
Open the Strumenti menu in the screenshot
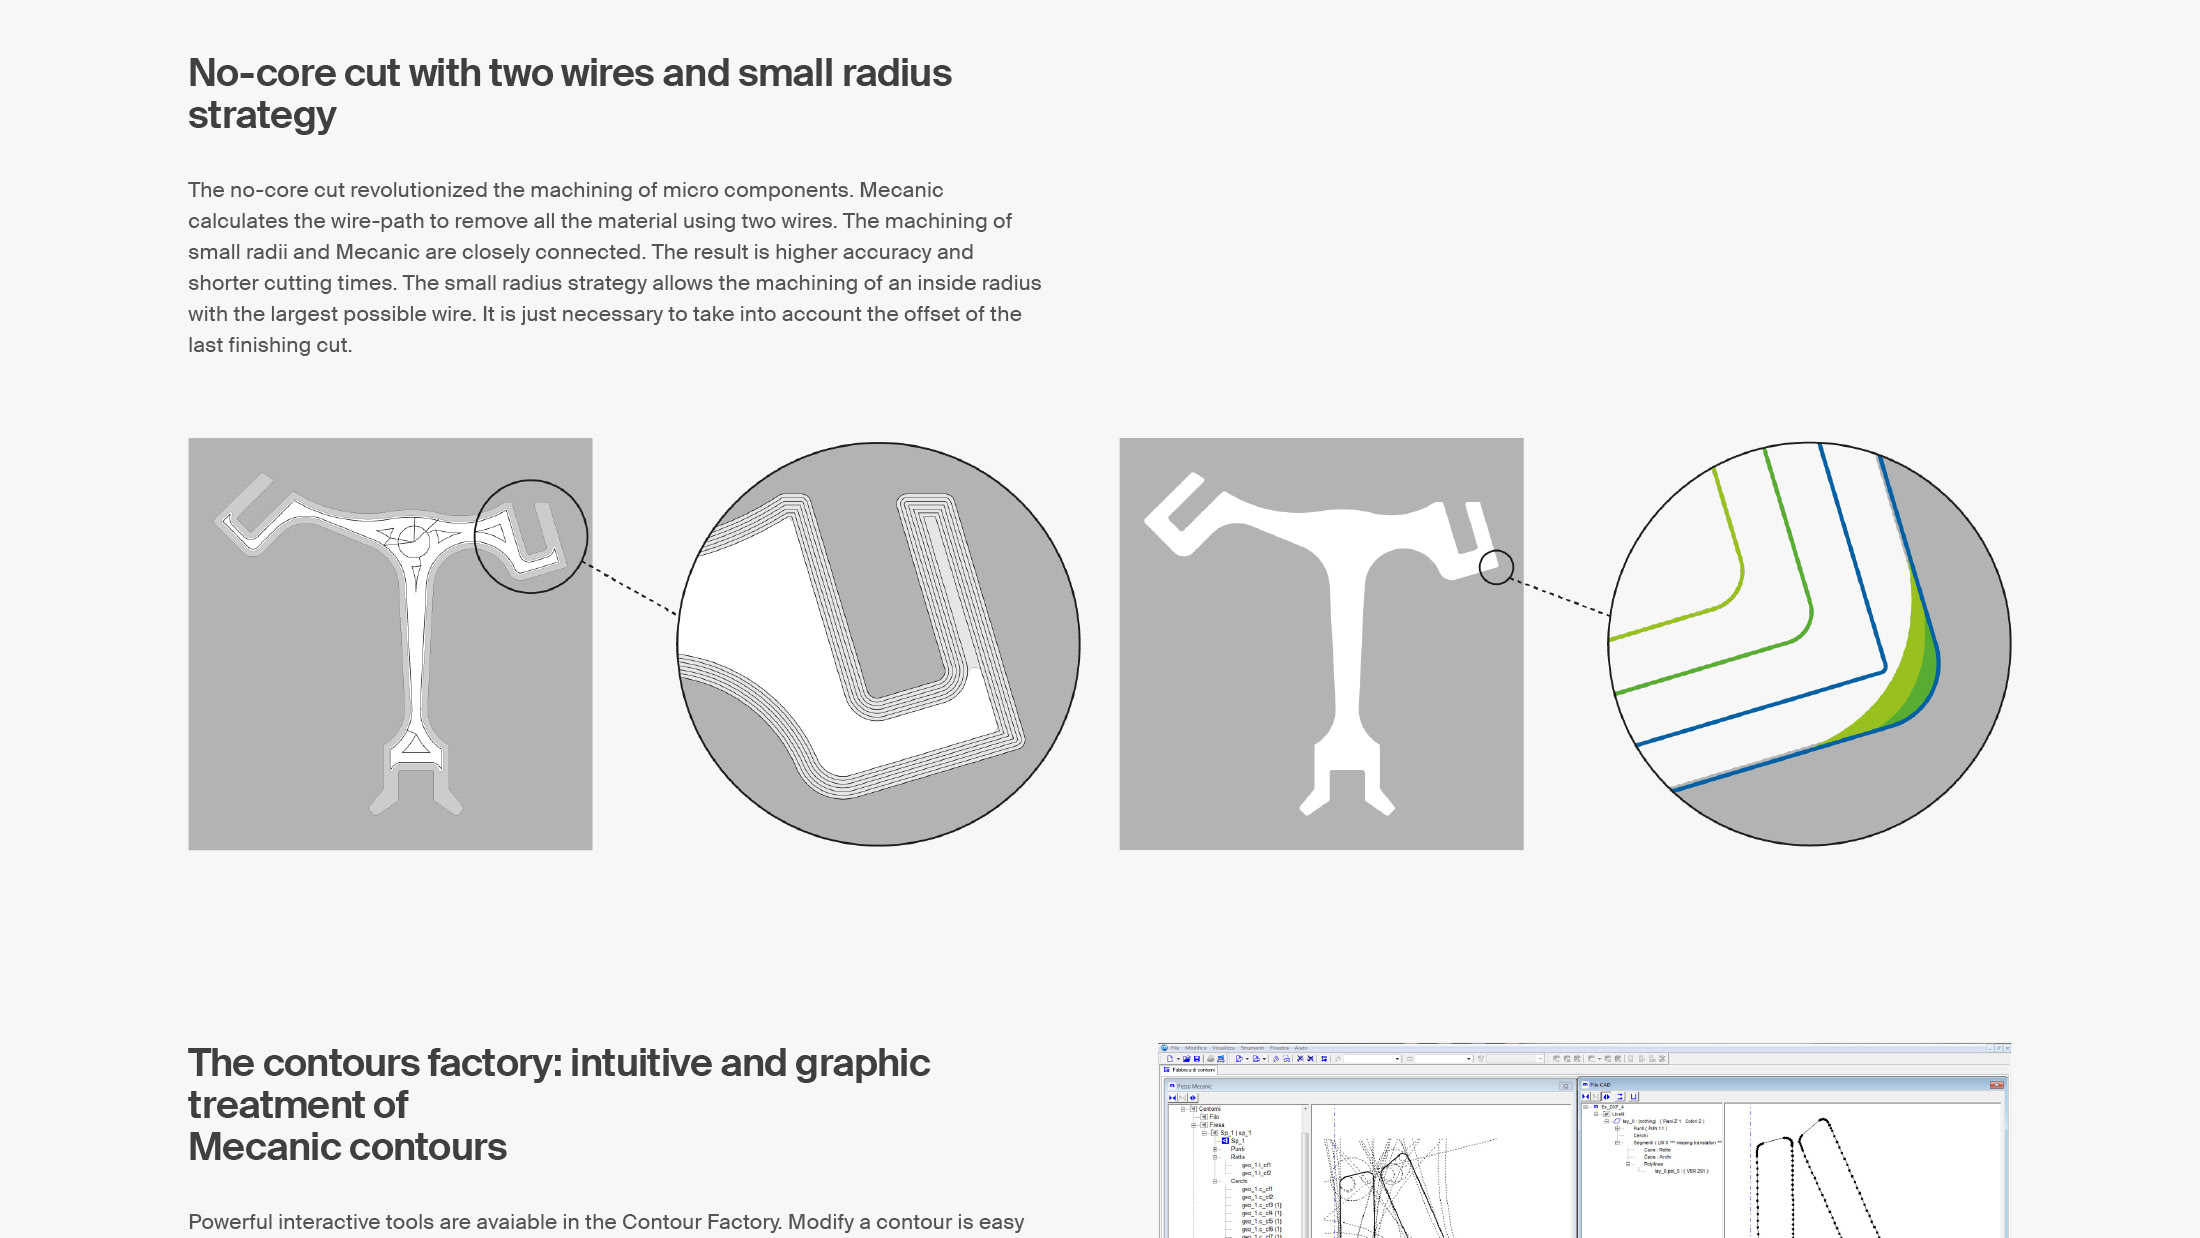1252,1048
